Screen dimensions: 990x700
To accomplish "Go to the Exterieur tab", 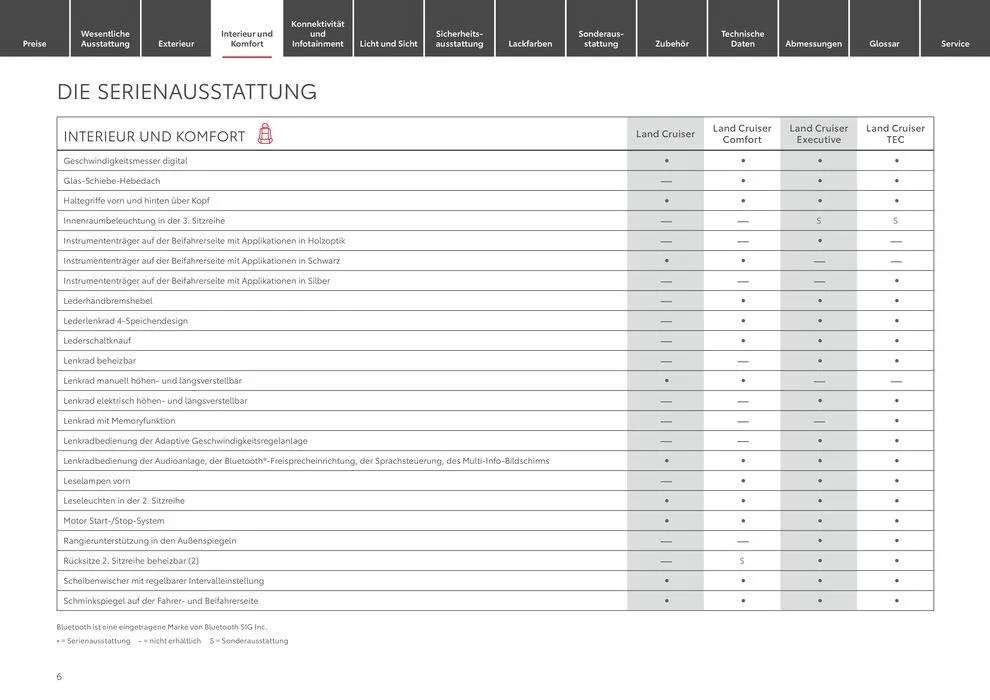I will tap(176, 43).
